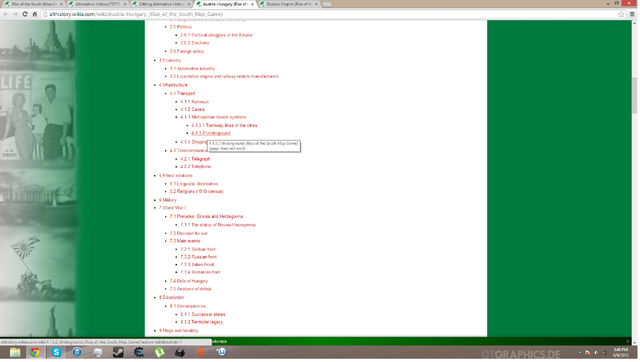Click the address bar URL field
The image size is (640, 362).
327,14
